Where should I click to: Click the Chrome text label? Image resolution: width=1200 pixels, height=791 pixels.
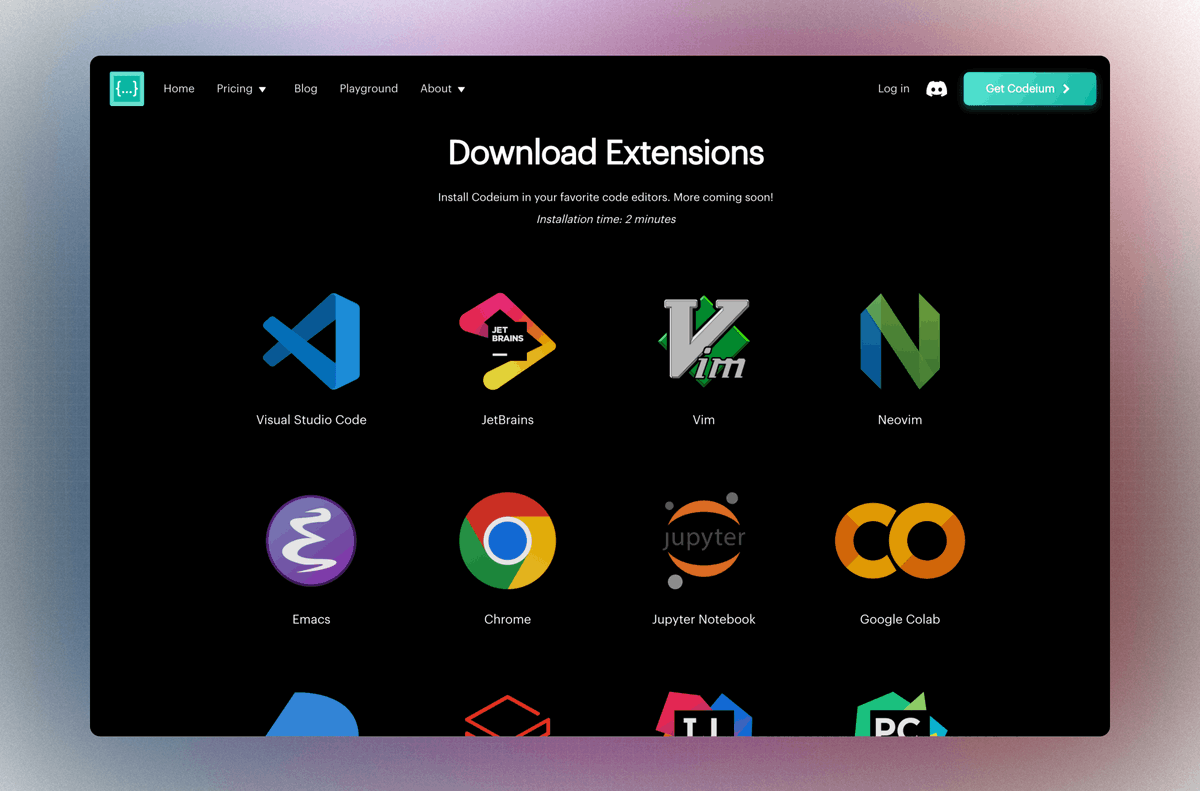(507, 619)
